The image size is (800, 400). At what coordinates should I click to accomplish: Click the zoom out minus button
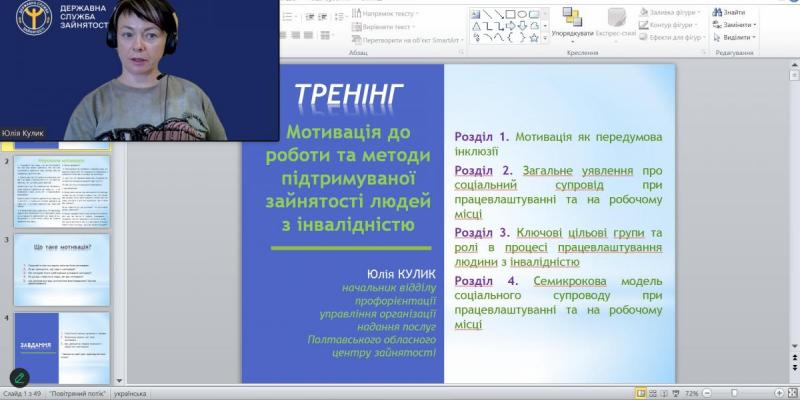coord(709,393)
